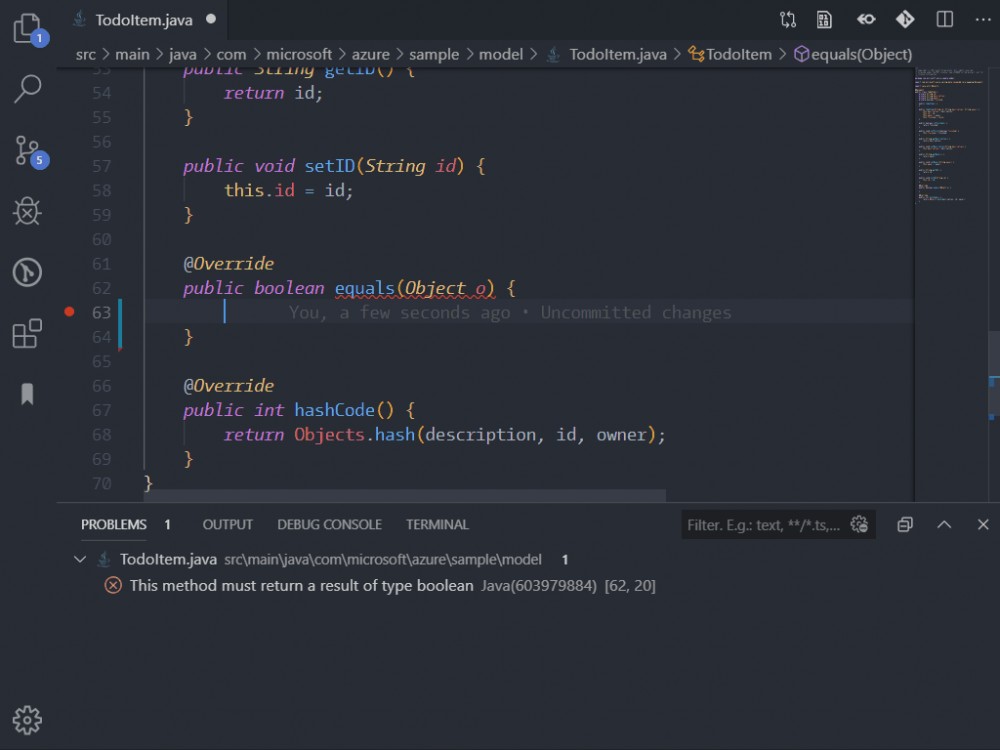
Task: Switch to the OUTPUT tab
Action: 227,524
